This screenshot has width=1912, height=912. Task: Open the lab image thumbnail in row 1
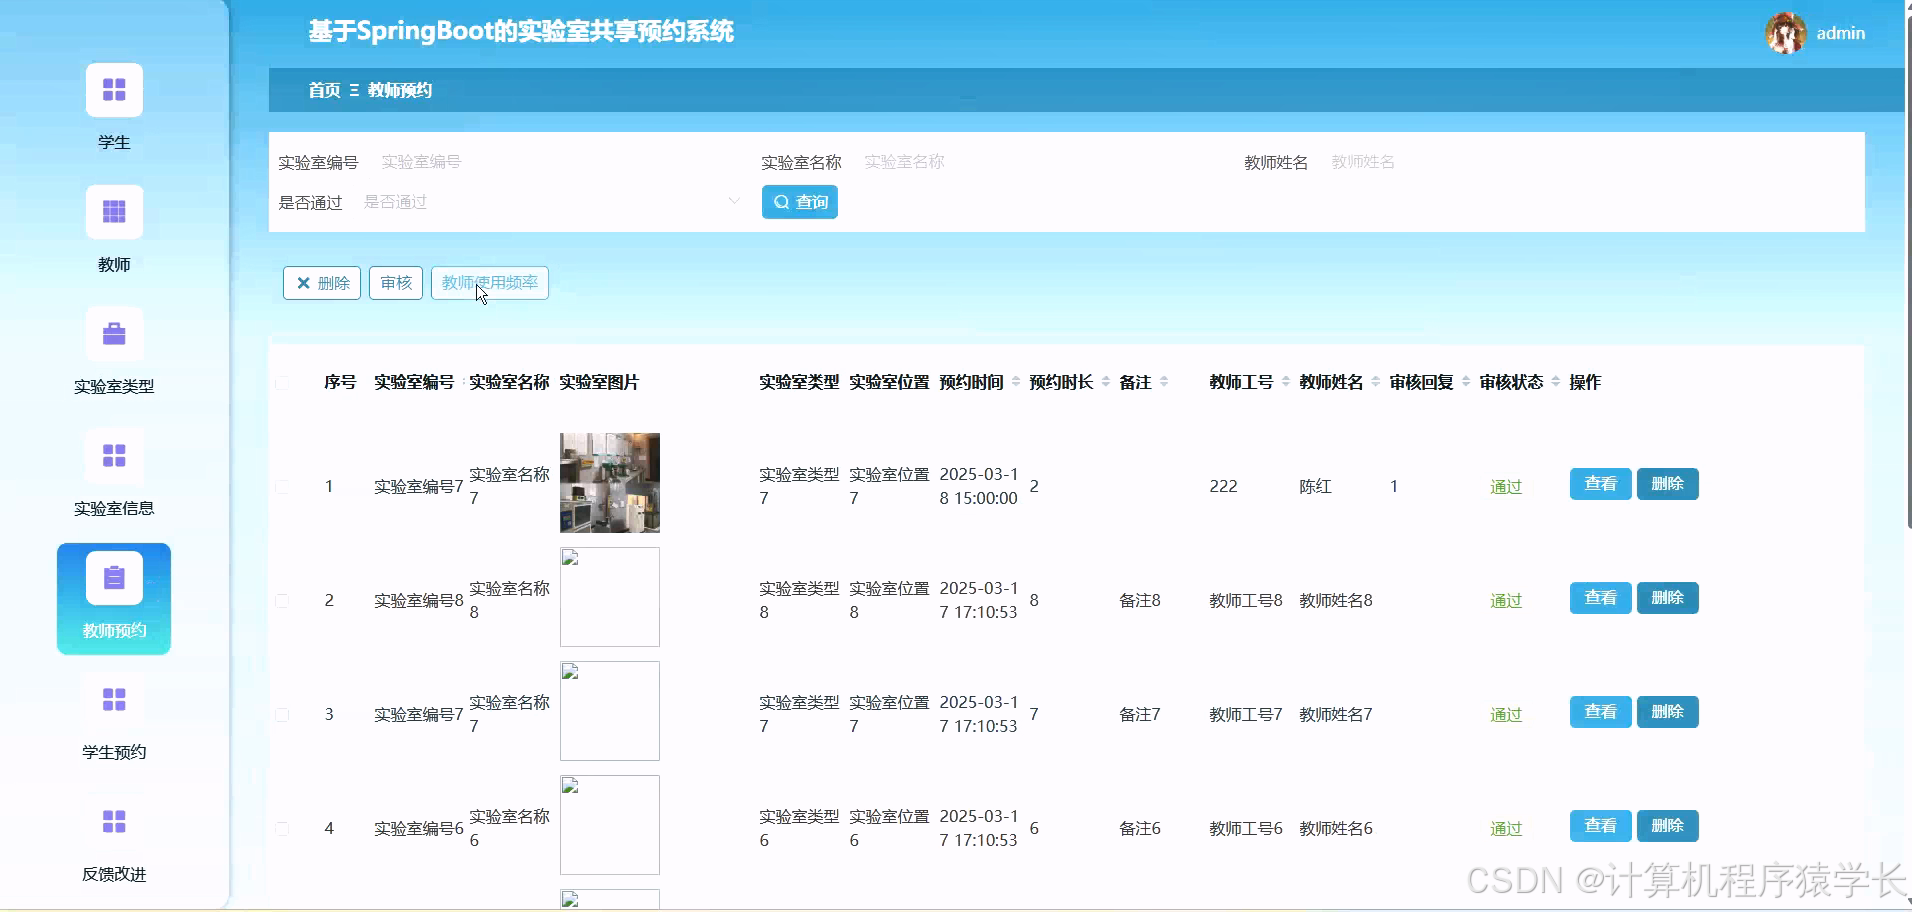pyautogui.click(x=609, y=483)
